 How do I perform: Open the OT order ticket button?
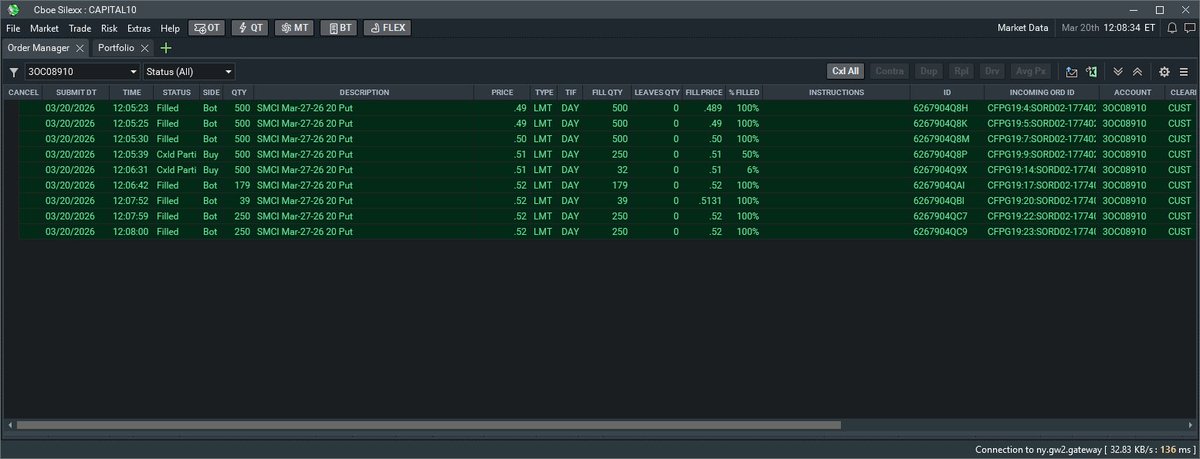pyautogui.click(x=207, y=28)
